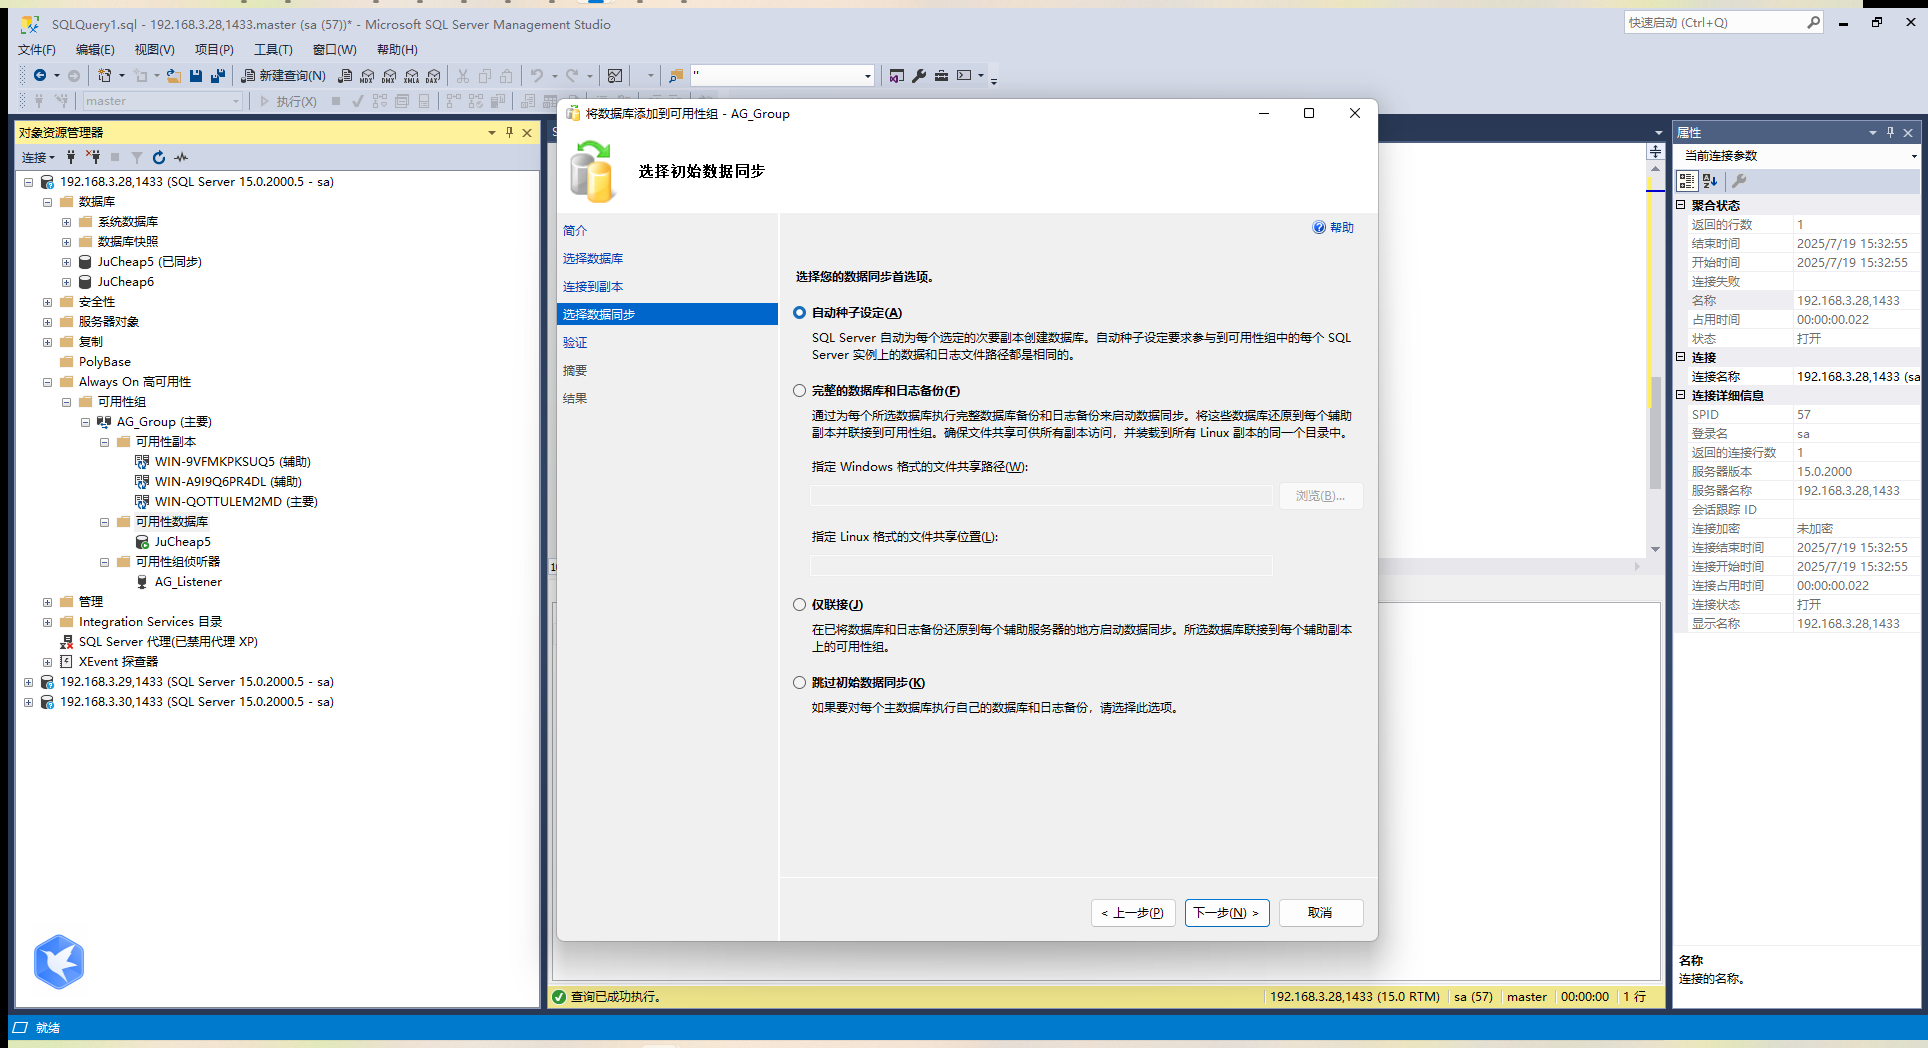The width and height of the screenshot is (1928, 1048).
Task: Collapse the 聚合状态 property group
Action: [1682, 205]
